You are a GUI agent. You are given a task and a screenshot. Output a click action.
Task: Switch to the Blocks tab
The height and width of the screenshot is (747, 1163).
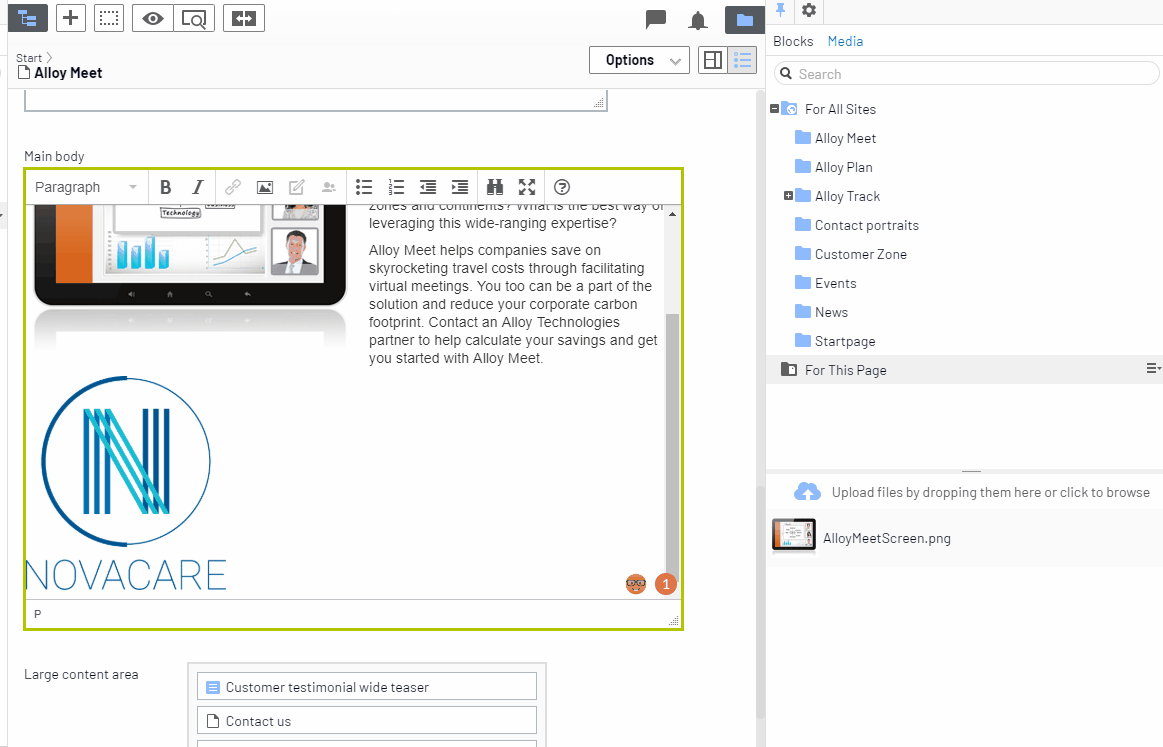[793, 42]
